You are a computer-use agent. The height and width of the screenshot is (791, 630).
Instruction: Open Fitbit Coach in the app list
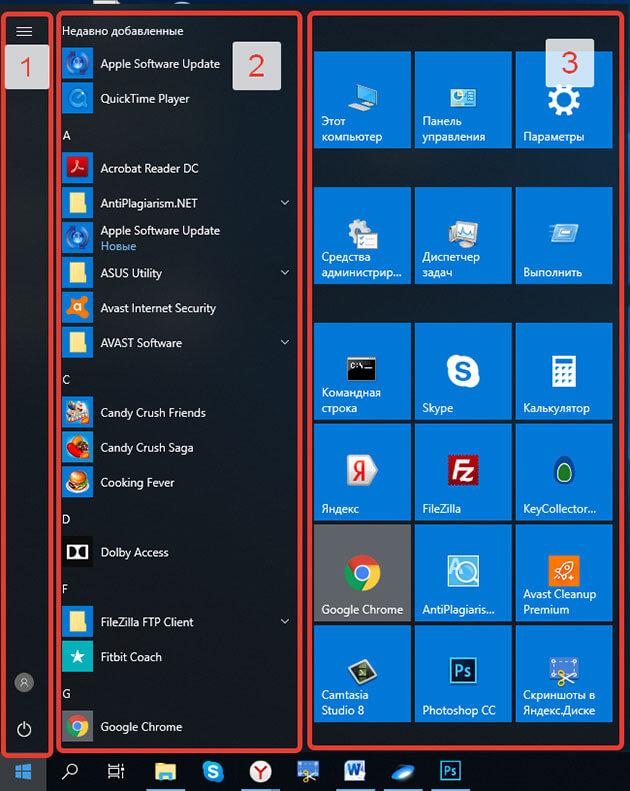click(178, 657)
